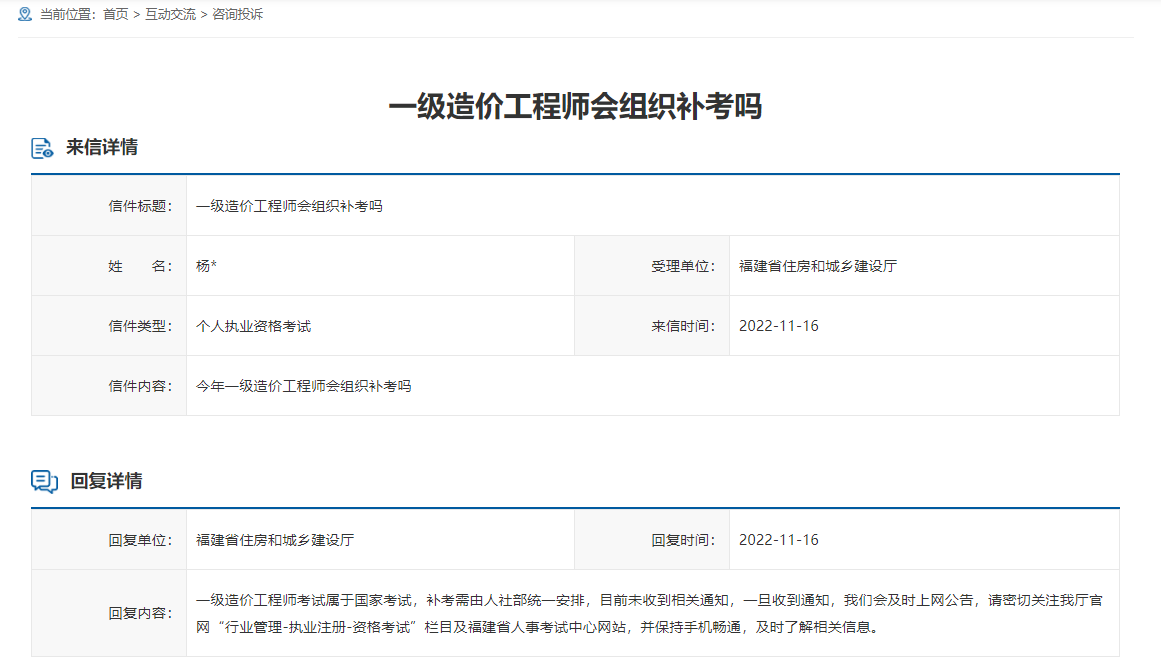The image size is (1161, 669).
Task: Click the 信件类型 label
Action: pos(140,326)
